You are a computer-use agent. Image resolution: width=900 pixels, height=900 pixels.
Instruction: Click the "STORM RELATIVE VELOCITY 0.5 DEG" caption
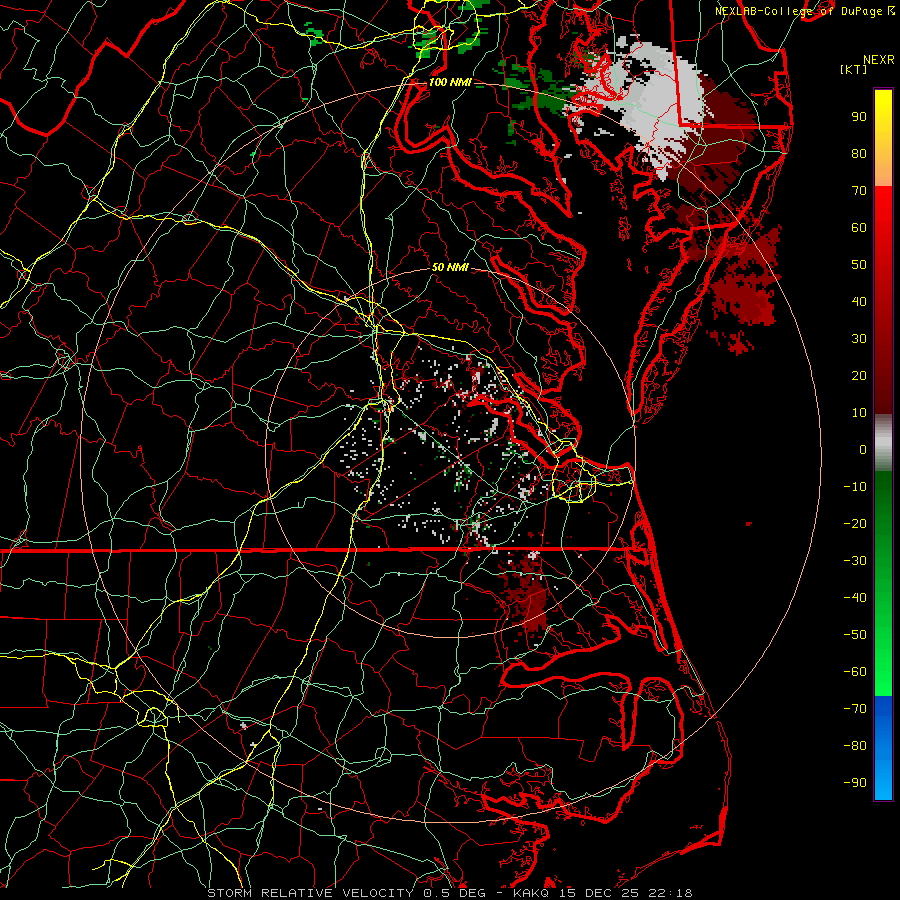coord(346,893)
